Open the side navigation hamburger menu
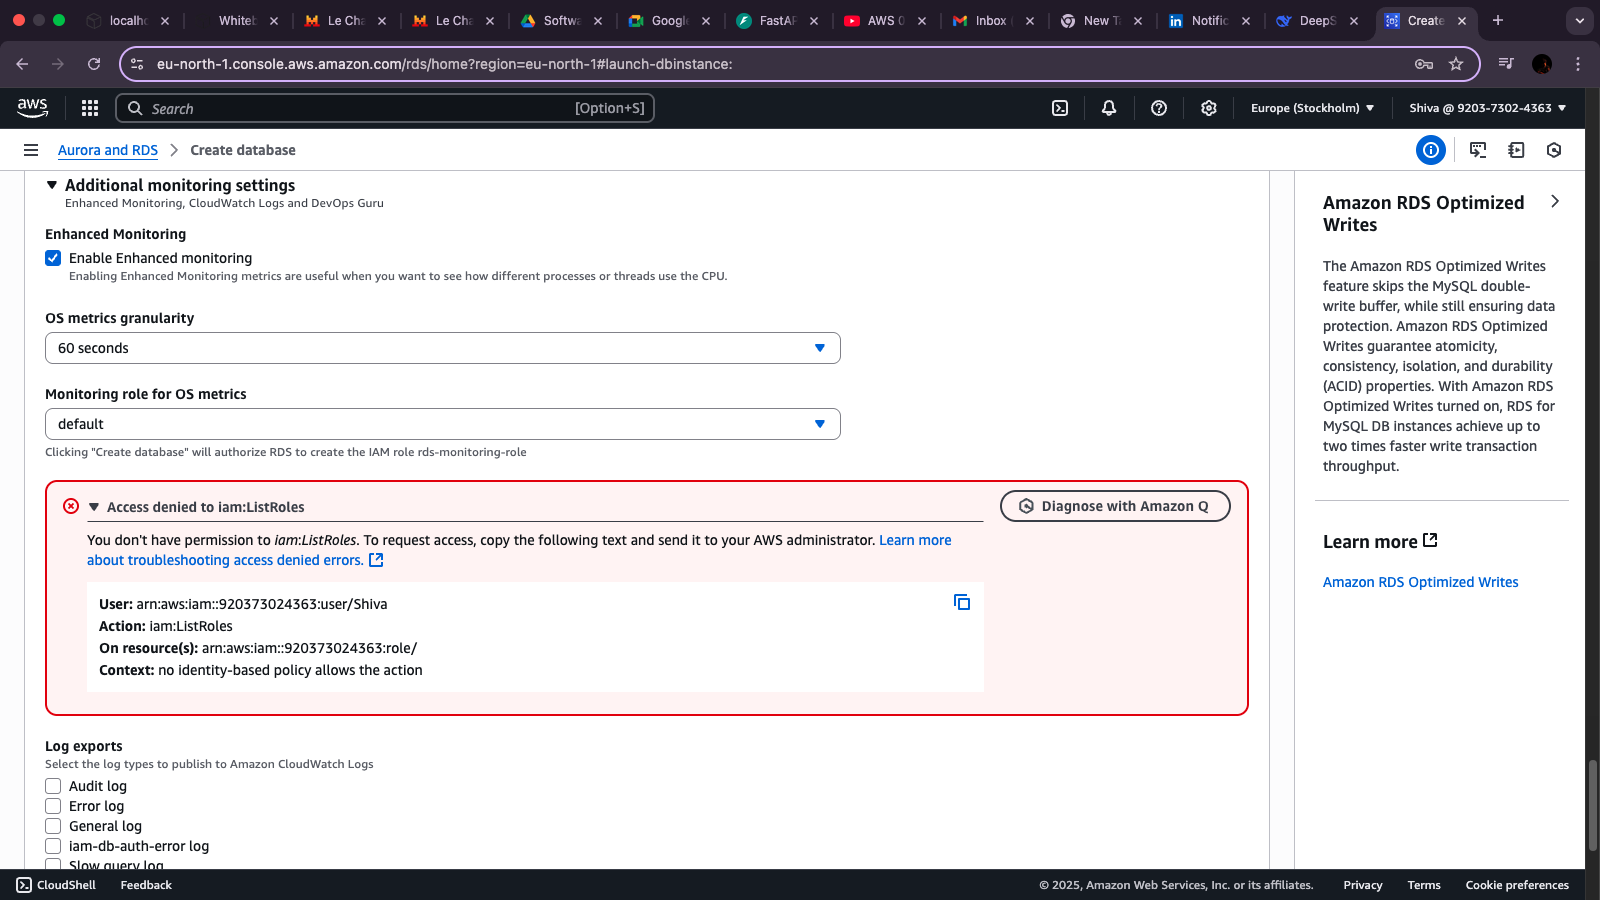Viewport: 1600px width, 900px height. [x=31, y=150]
